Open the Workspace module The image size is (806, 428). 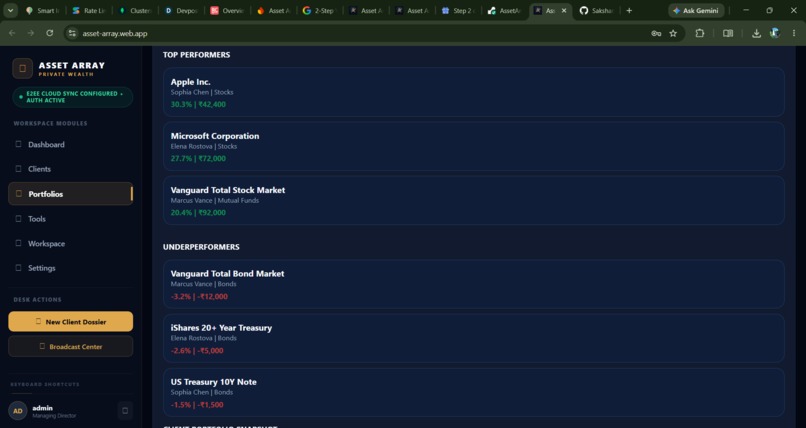click(x=70, y=244)
